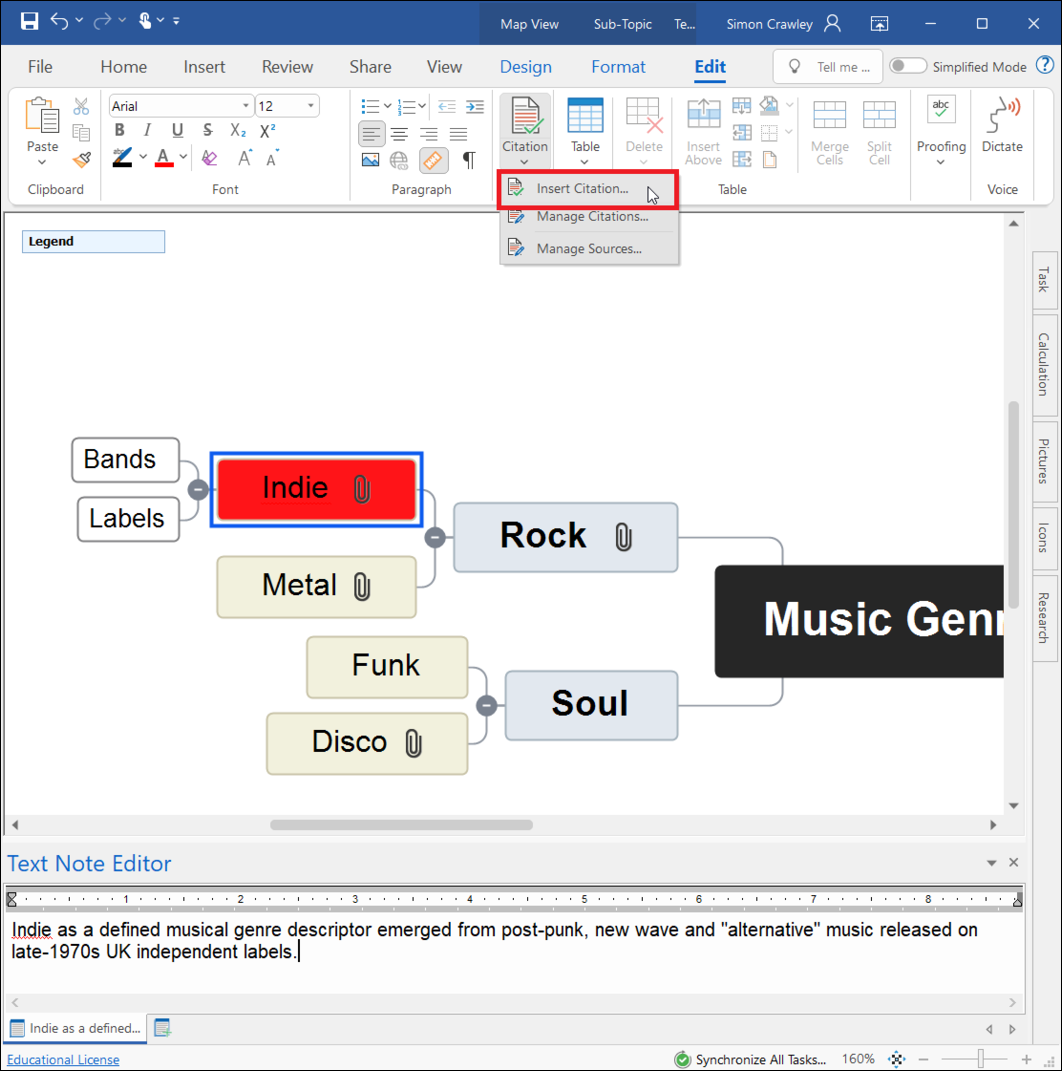The width and height of the screenshot is (1062, 1071).
Task: Click the Cut scissors icon
Action: point(81,107)
